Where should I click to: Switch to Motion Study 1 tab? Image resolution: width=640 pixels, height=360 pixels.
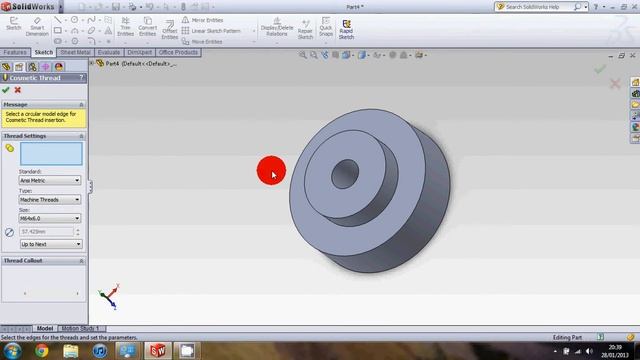tap(80, 328)
